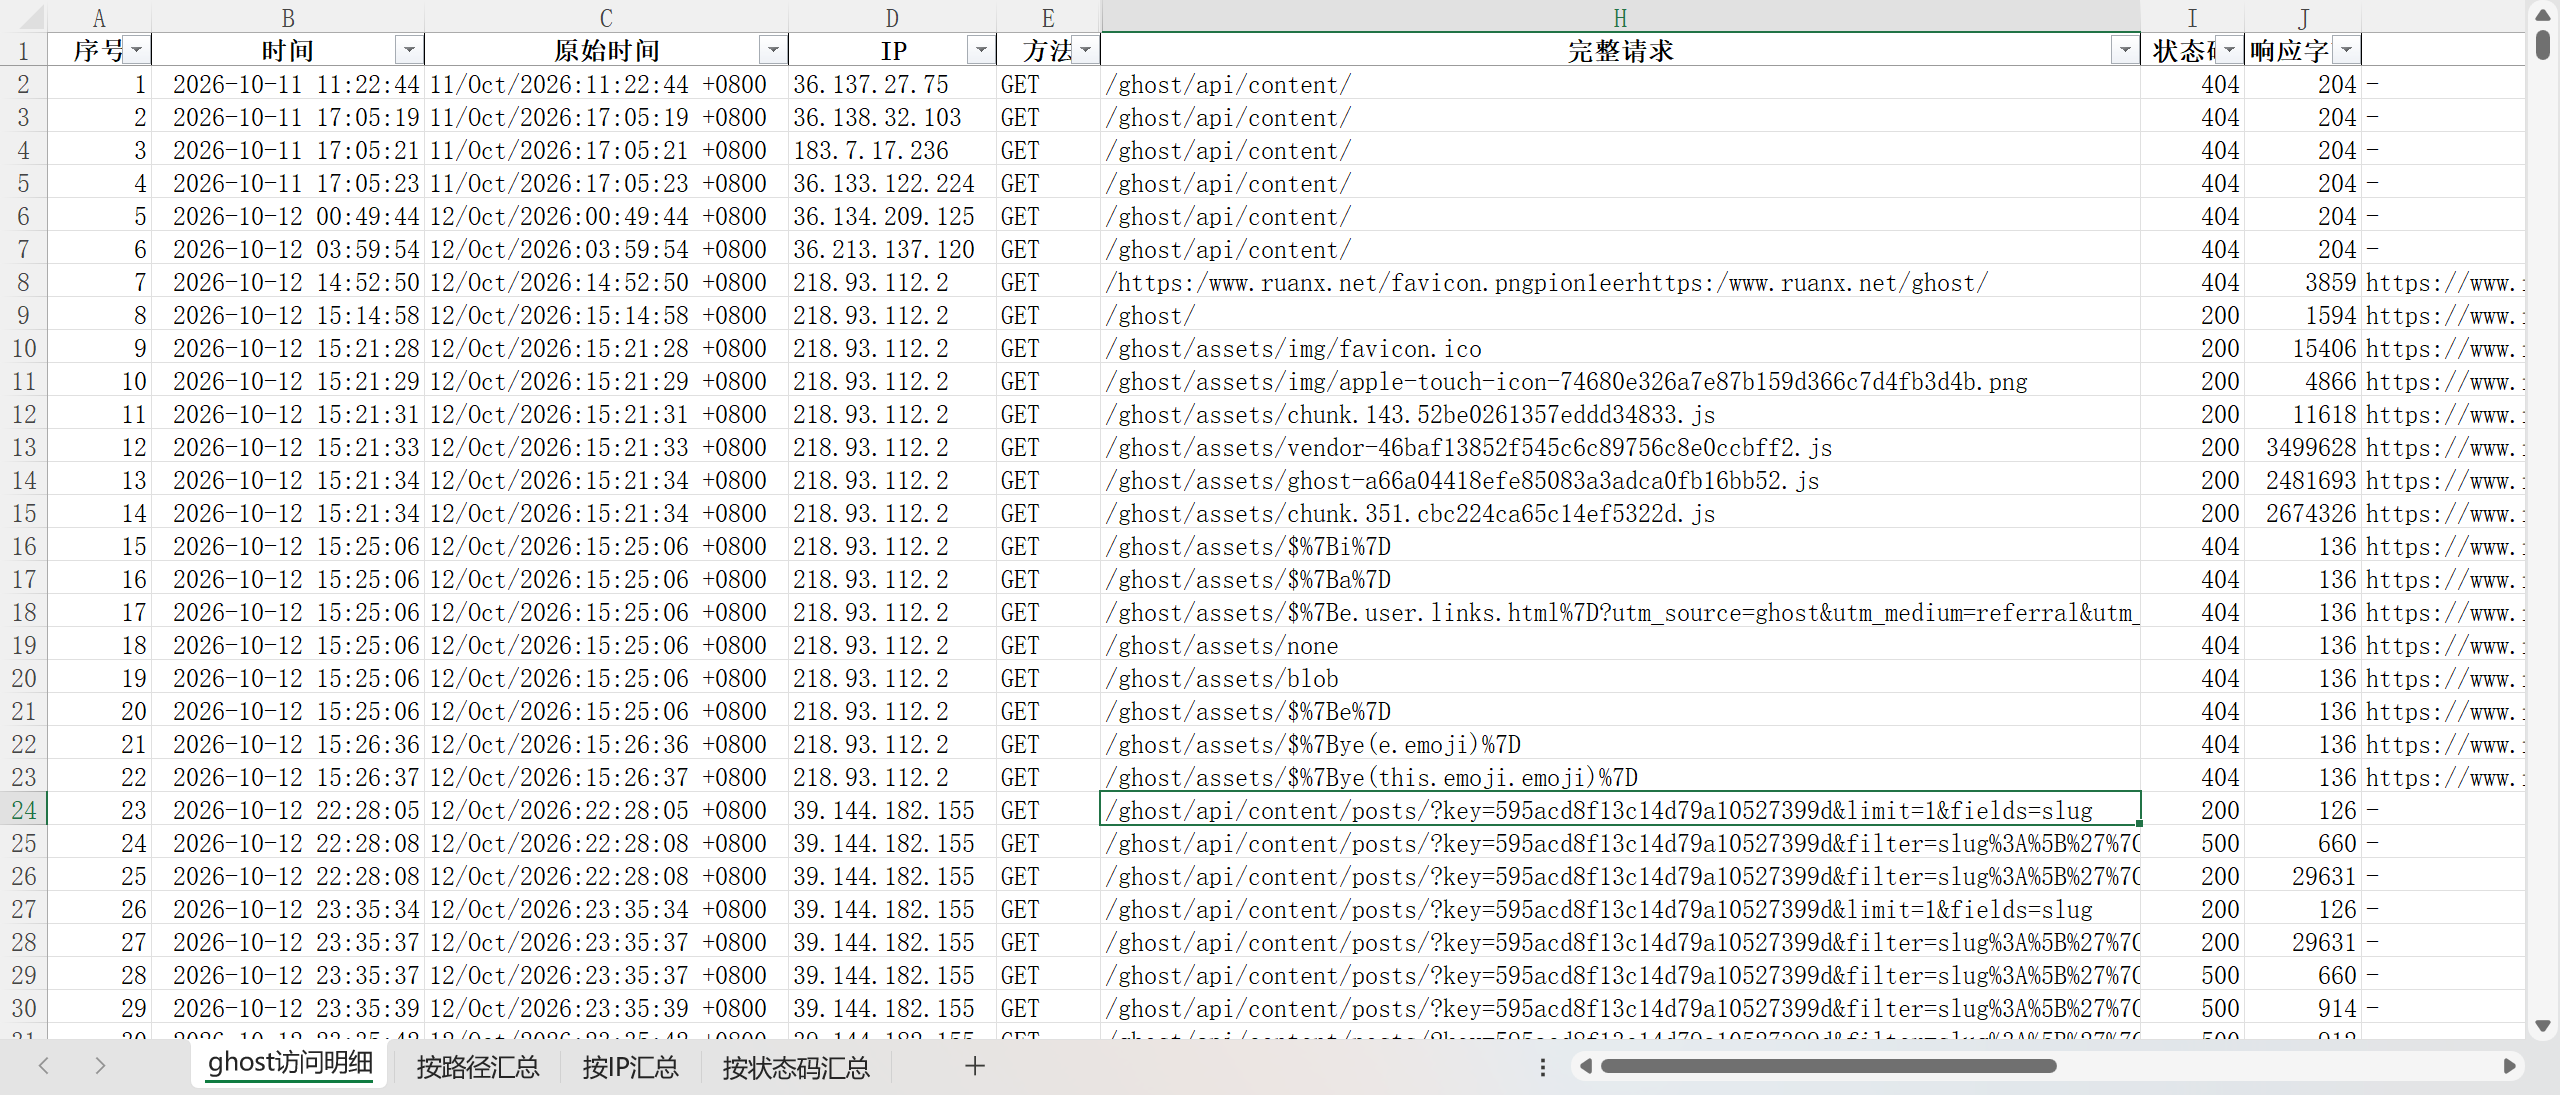Open filter dropdown for 原始时间 column
This screenshot has height=1095, width=2560.
coord(773,50)
